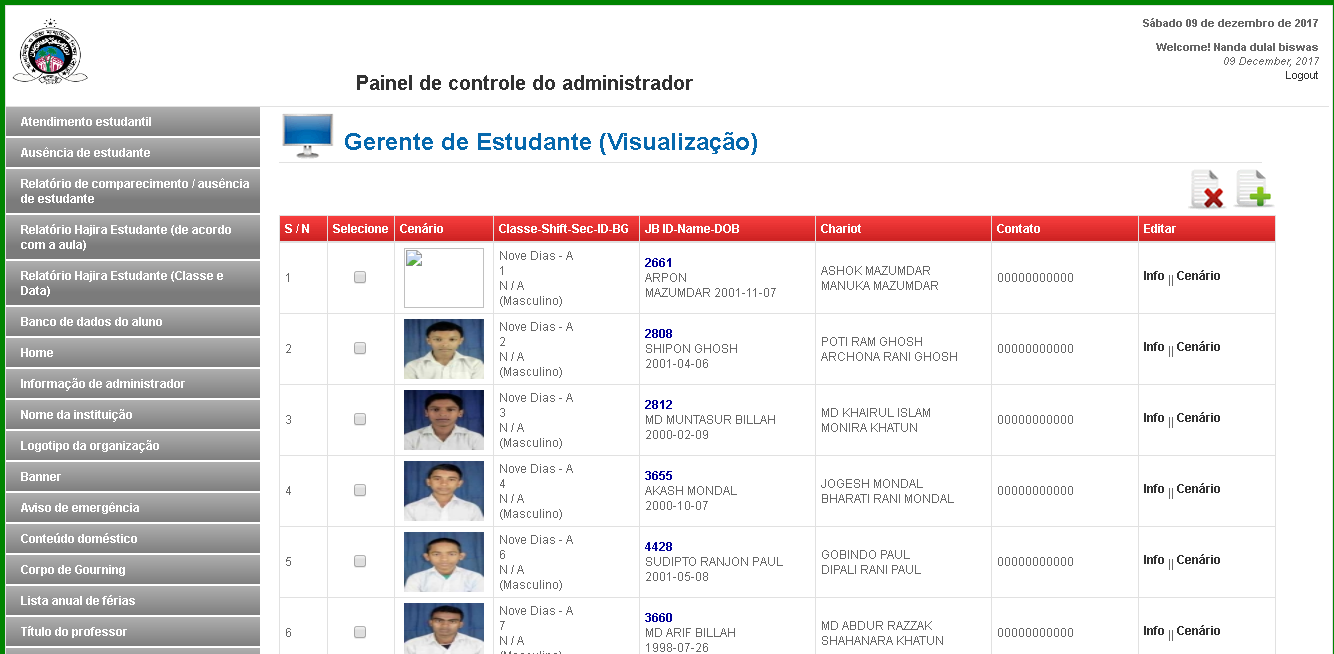Click student ID 2808
Viewport: 1334px width, 654px height.
(658, 334)
